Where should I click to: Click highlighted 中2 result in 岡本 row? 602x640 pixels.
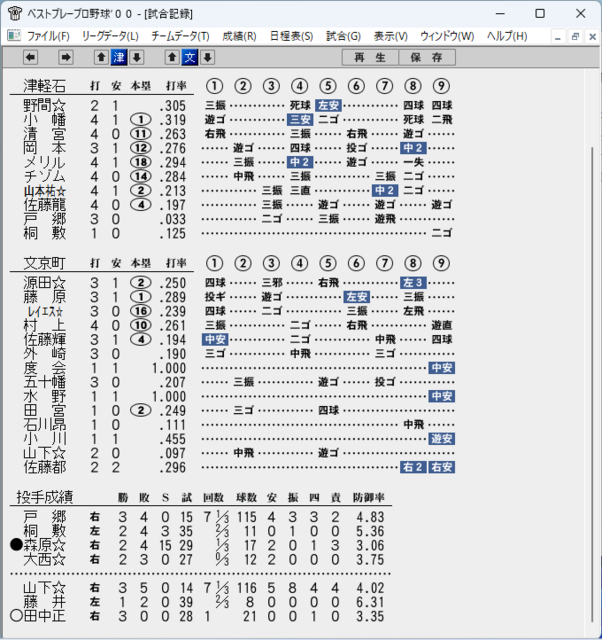[413, 148]
